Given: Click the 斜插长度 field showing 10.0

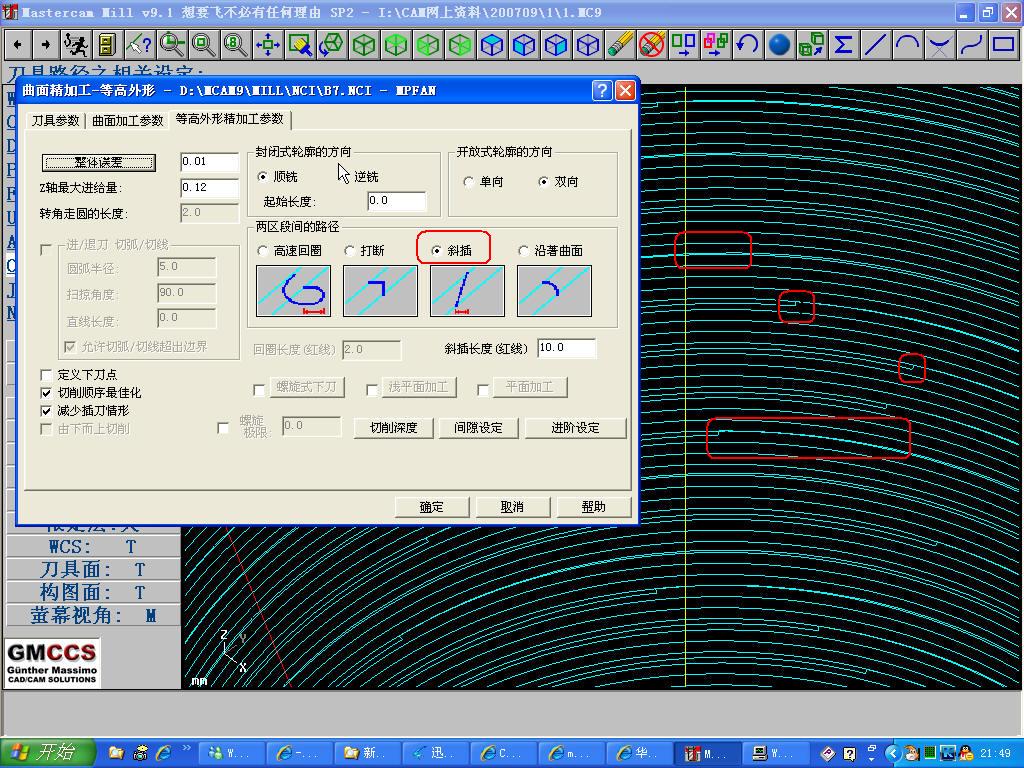Looking at the screenshot, I should click(x=567, y=348).
